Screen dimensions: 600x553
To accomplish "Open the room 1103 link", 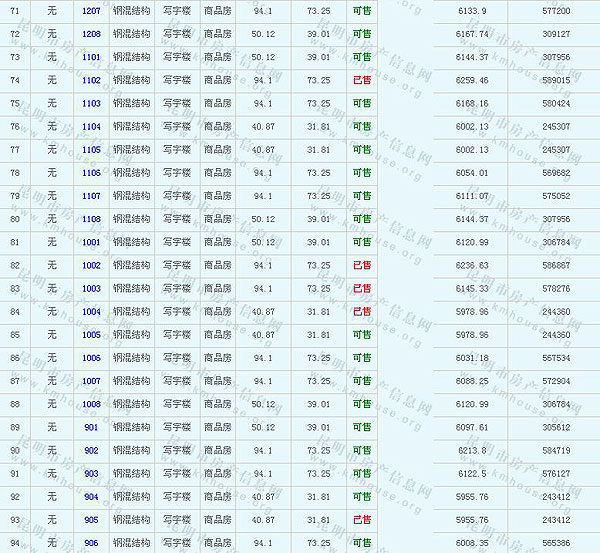I will click(x=91, y=103).
